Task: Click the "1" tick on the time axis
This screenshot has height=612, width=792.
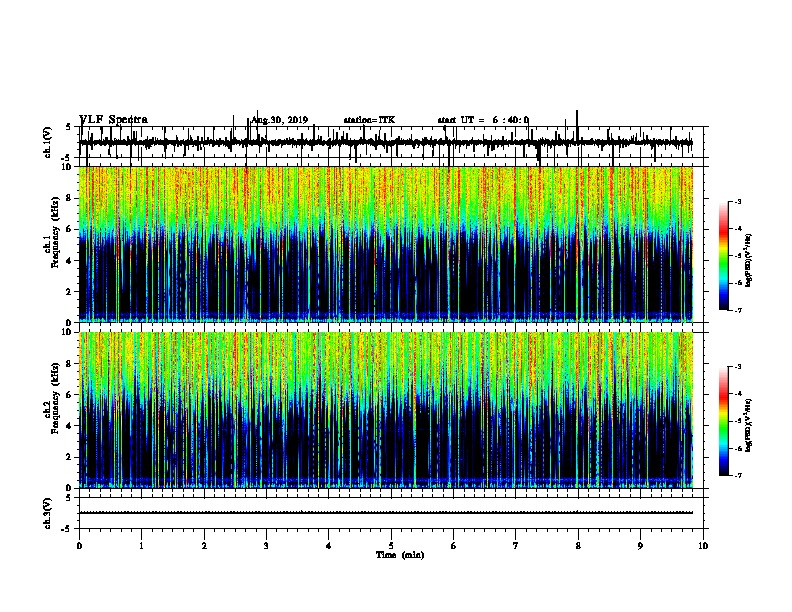Action: [x=141, y=546]
